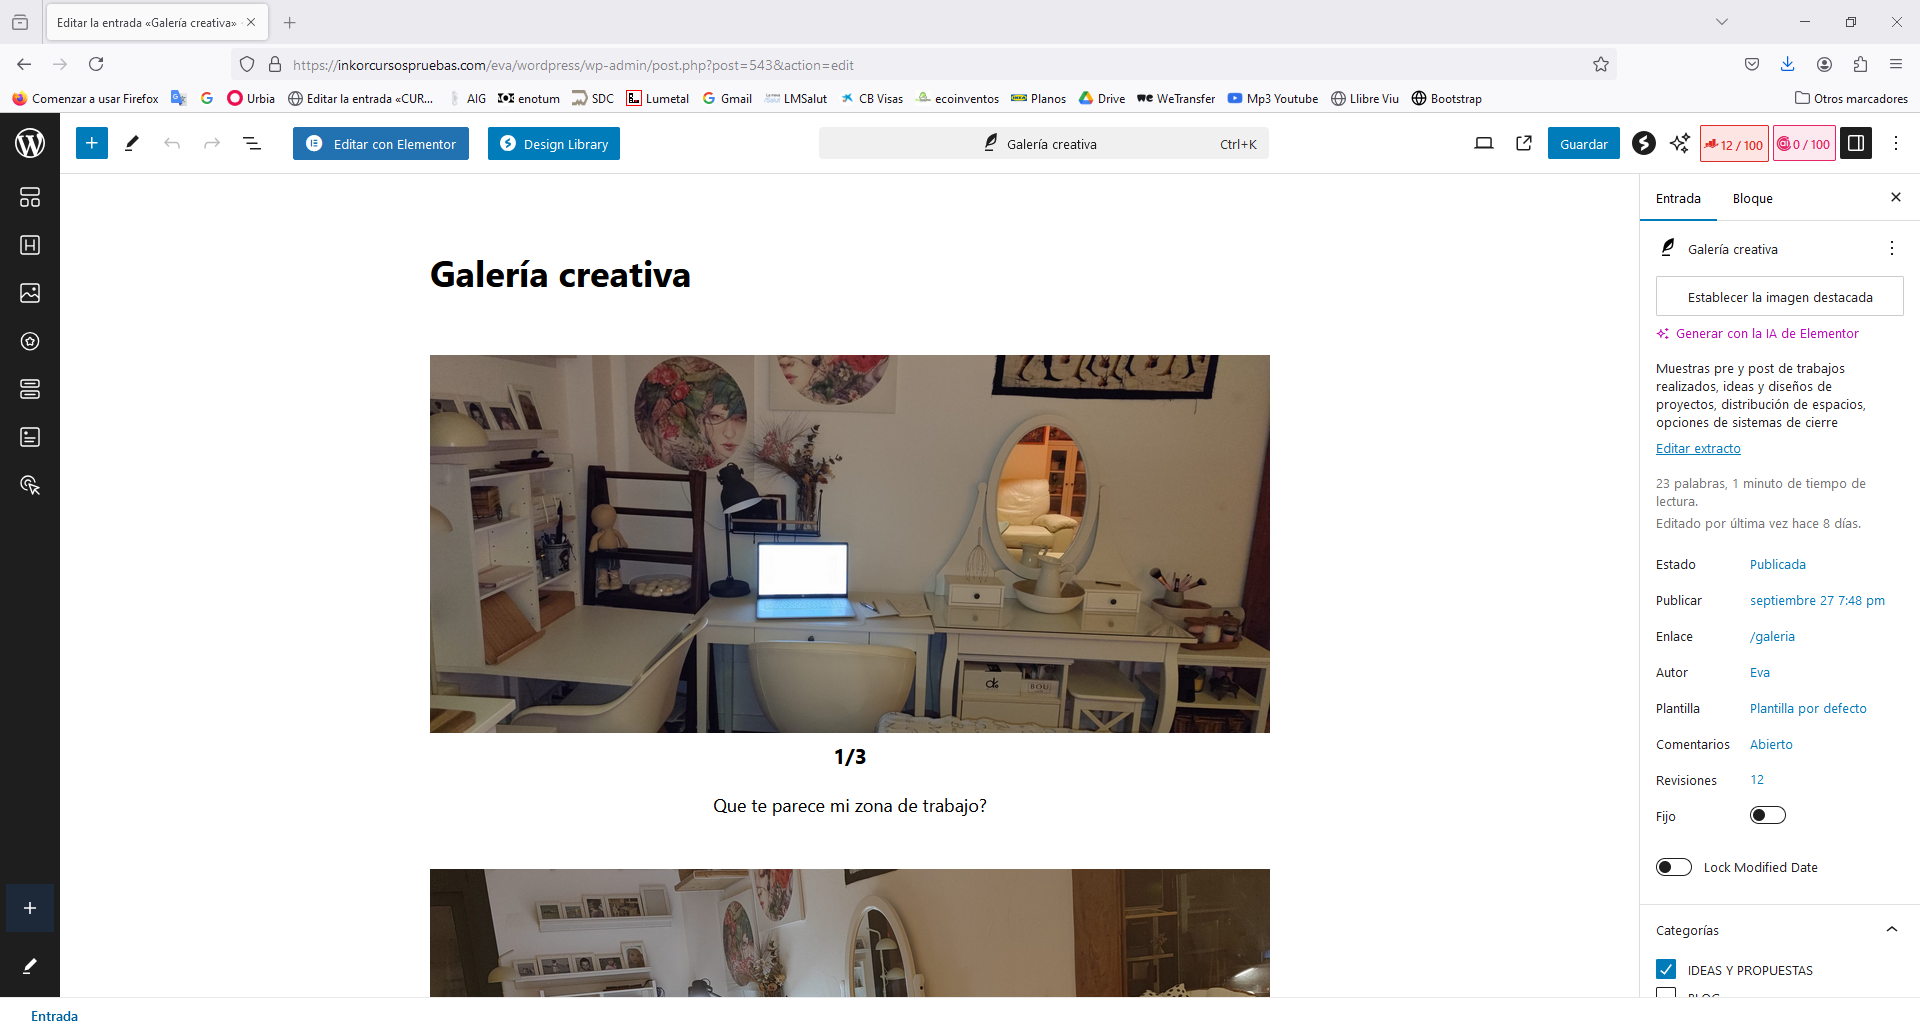Image resolution: width=1920 pixels, height=1032 pixels.
Task: Enable the Lock Modified Date toggle
Action: coord(1673,867)
